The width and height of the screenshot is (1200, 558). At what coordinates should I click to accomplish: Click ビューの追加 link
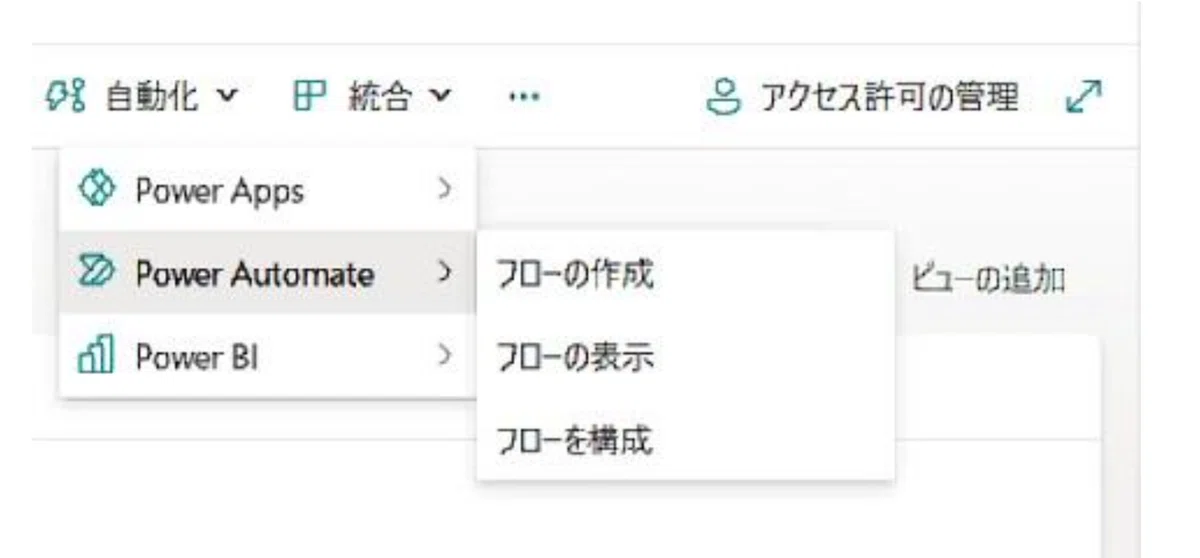click(x=988, y=280)
